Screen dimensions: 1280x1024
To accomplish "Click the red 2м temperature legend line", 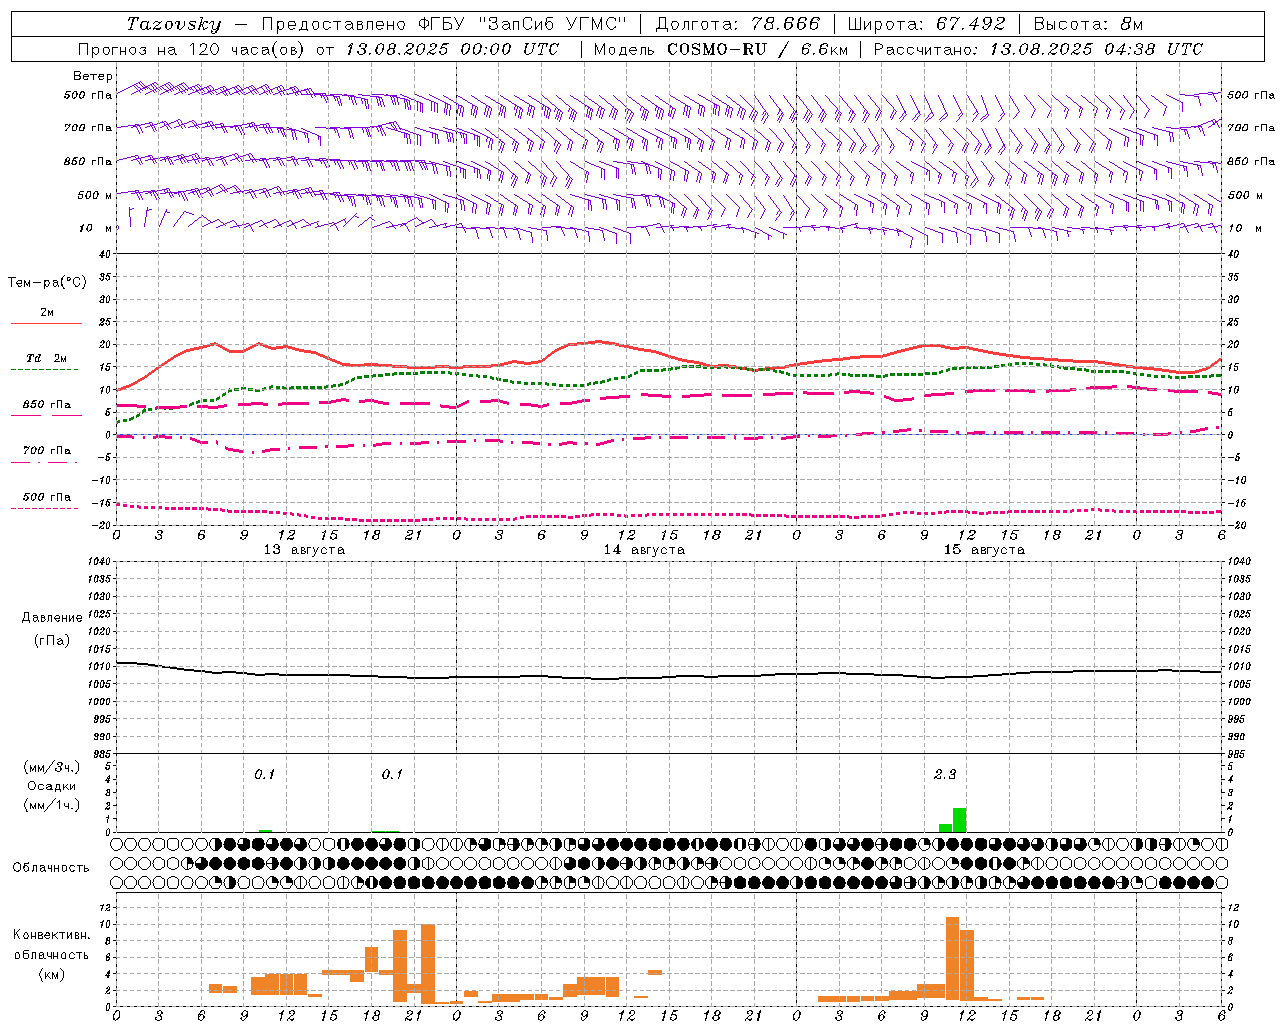I will [x=47, y=323].
